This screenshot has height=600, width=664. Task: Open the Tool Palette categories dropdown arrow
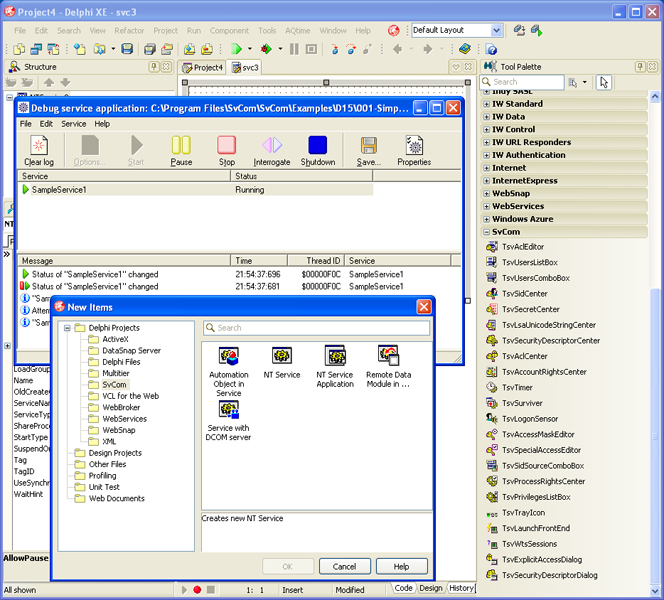pyautogui.click(x=584, y=82)
